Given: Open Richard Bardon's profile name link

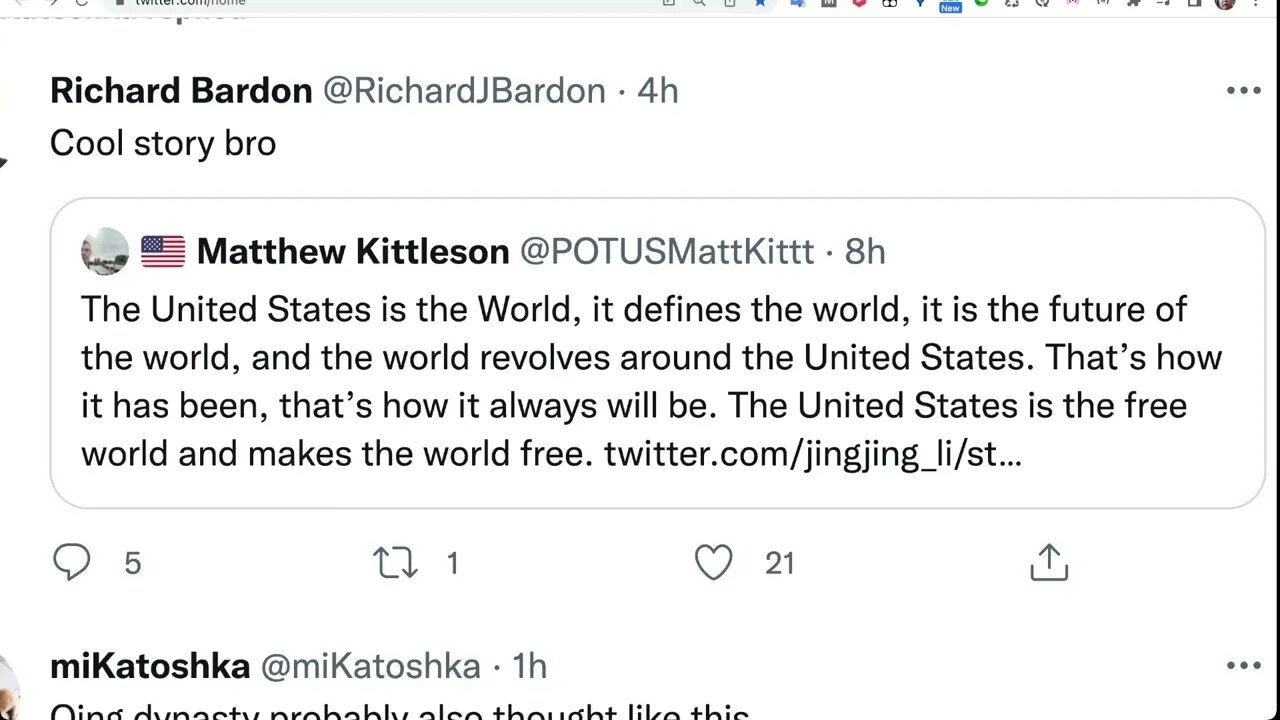Looking at the screenshot, I should [x=181, y=91].
